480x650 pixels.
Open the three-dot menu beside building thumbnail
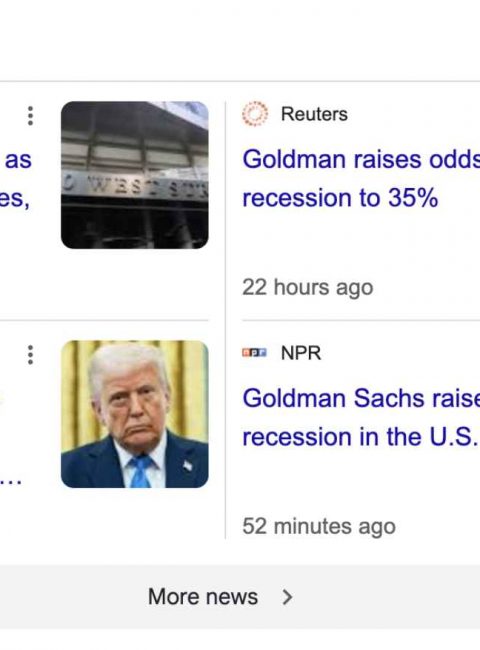(30, 116)
